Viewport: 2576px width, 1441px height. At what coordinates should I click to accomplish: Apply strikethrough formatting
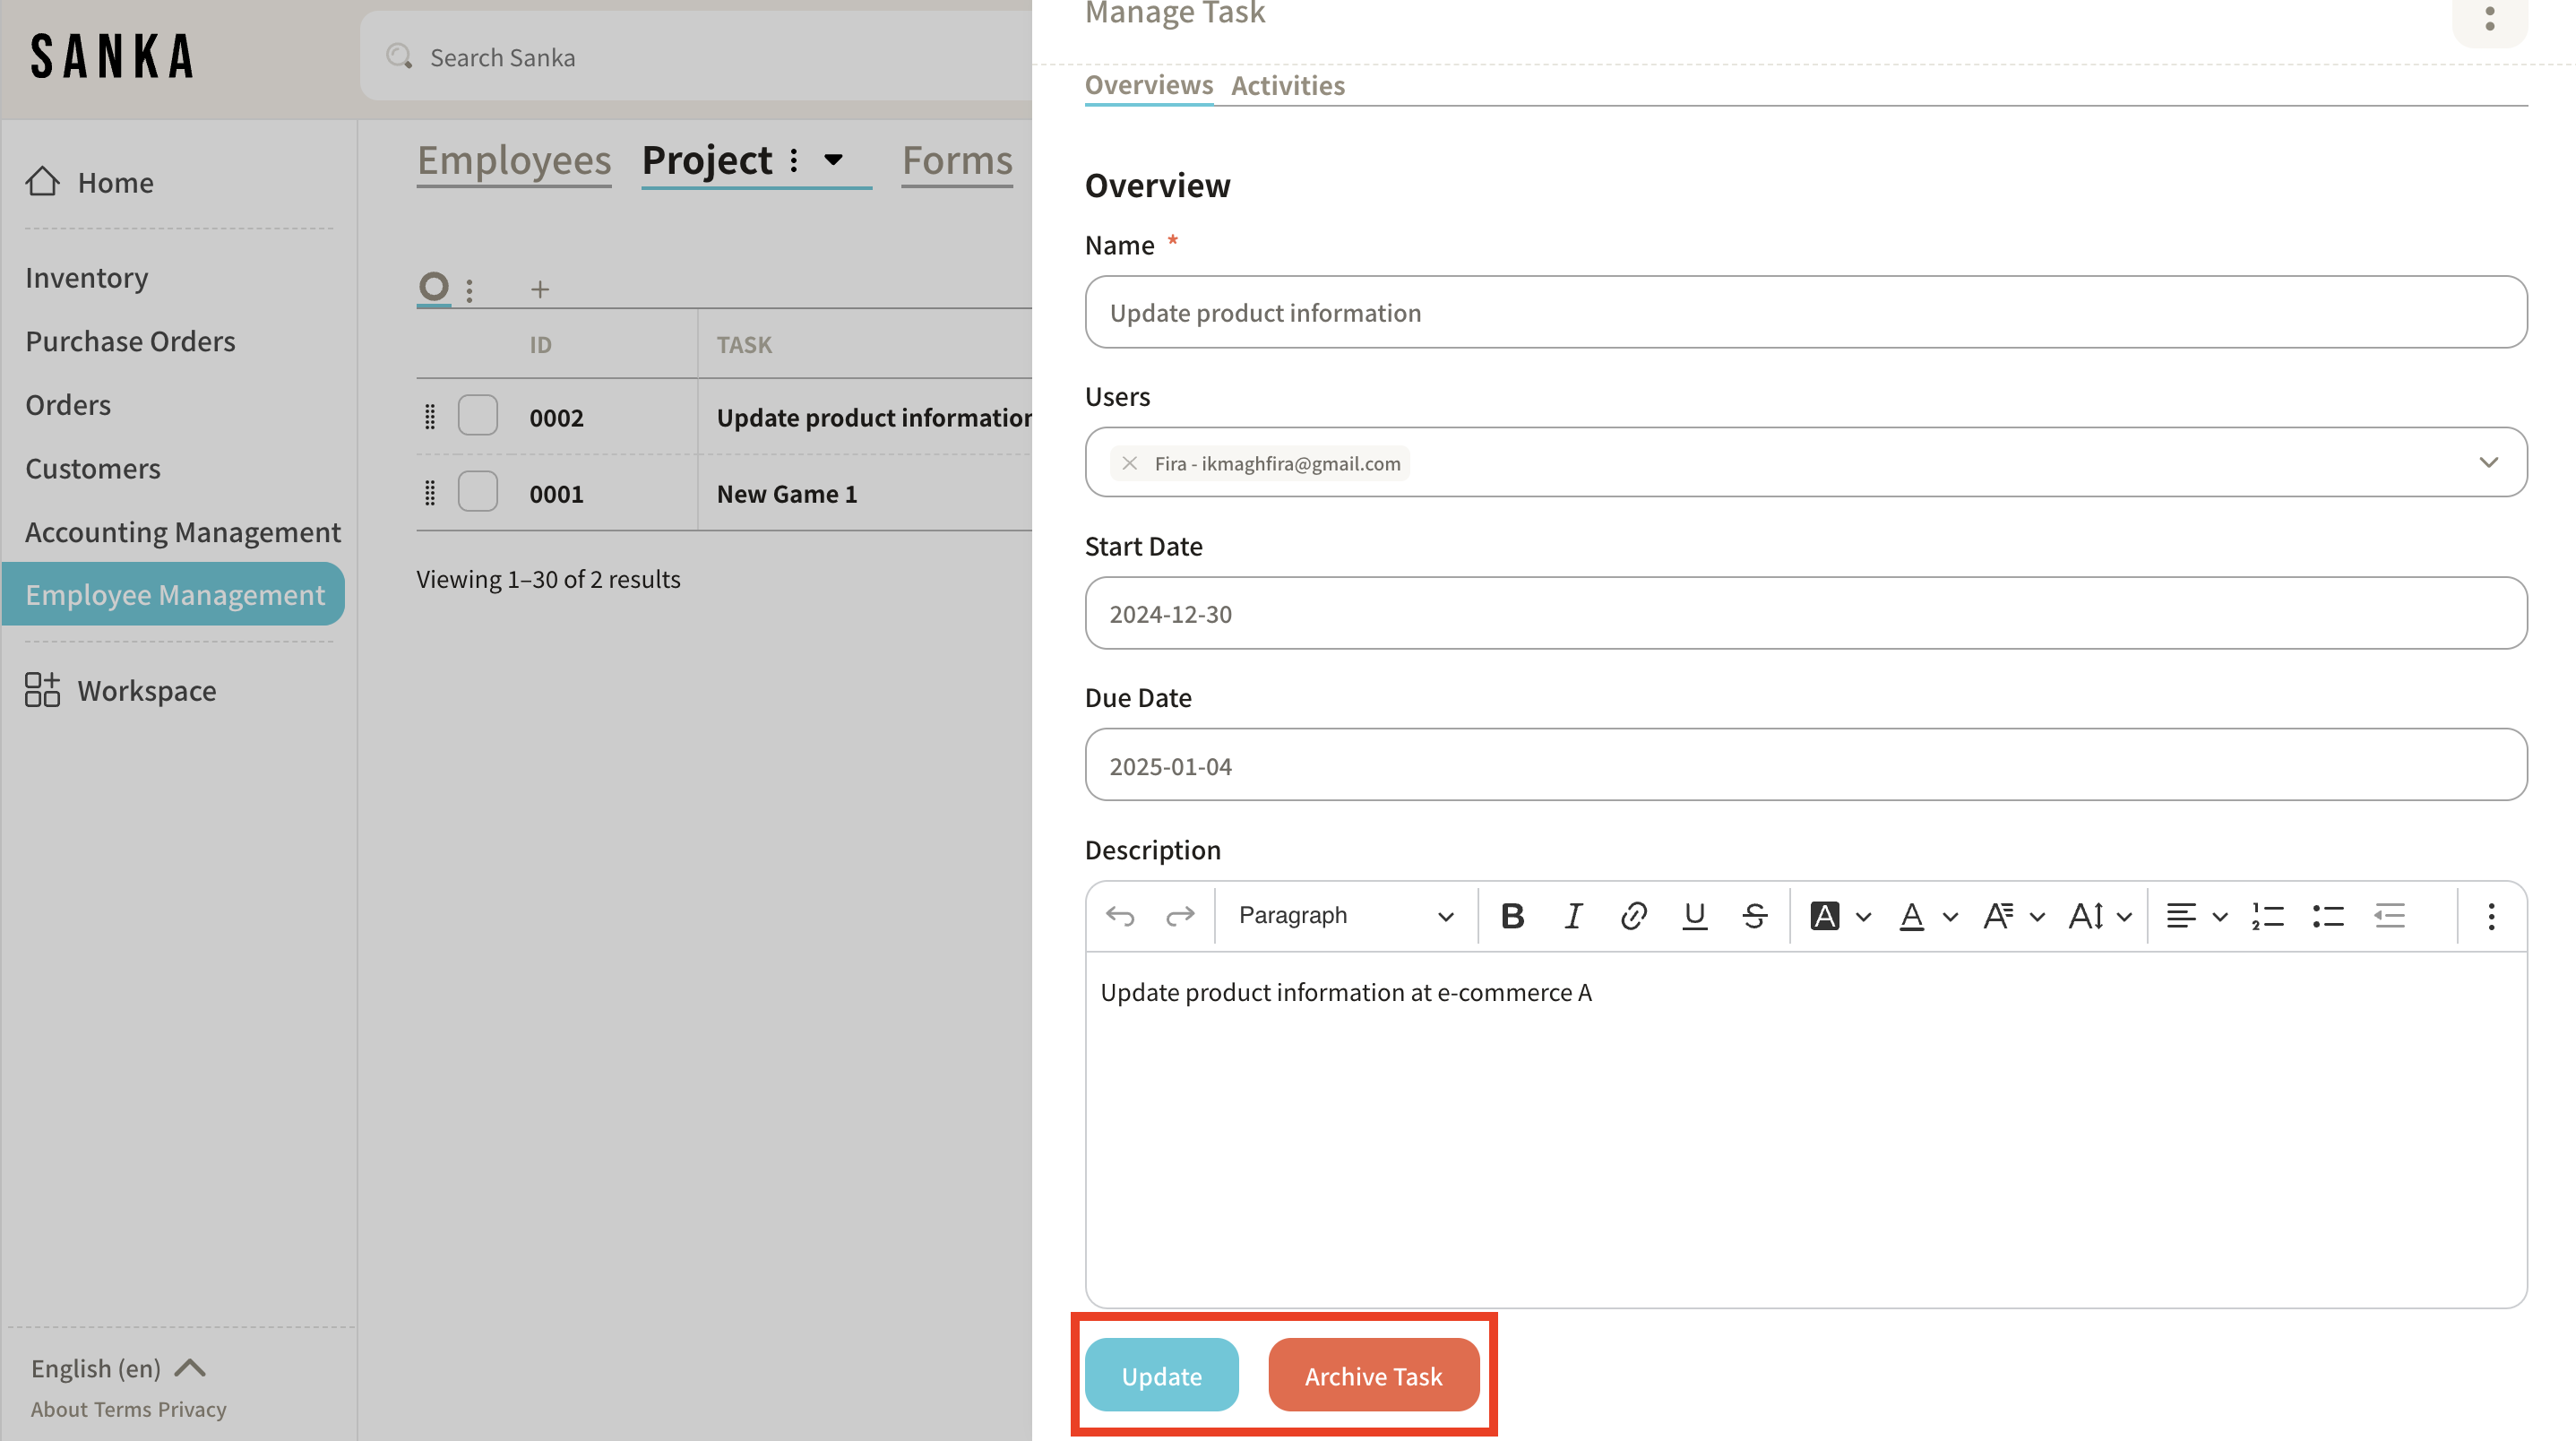(1754, 916)
